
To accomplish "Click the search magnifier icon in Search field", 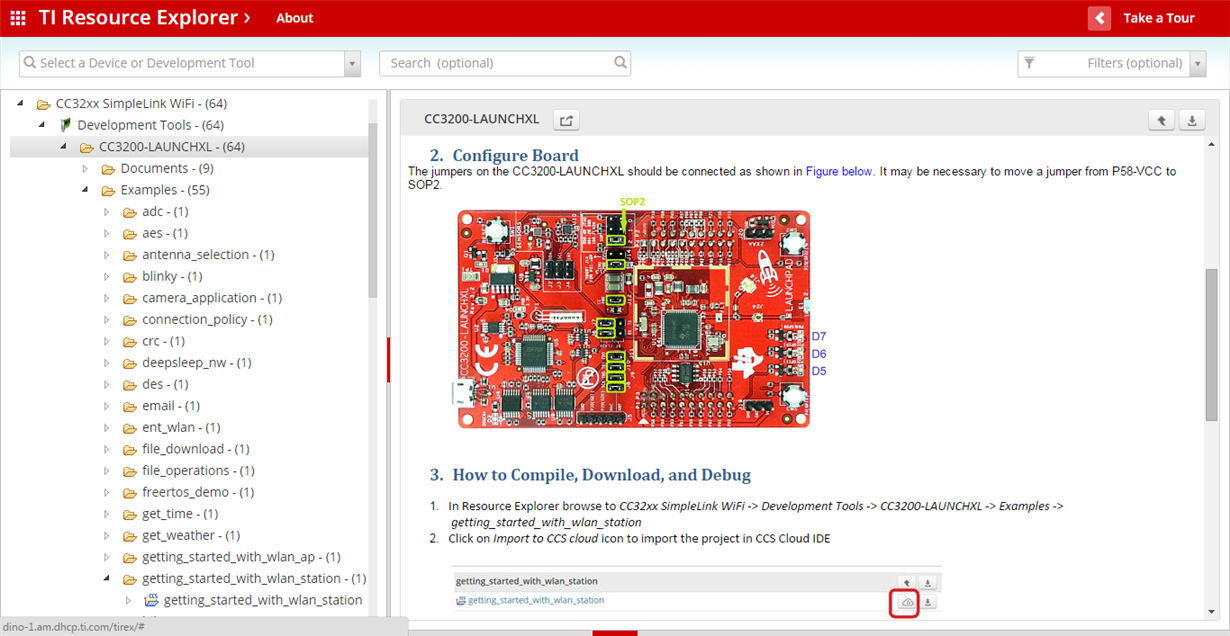I will coord(621,62).
